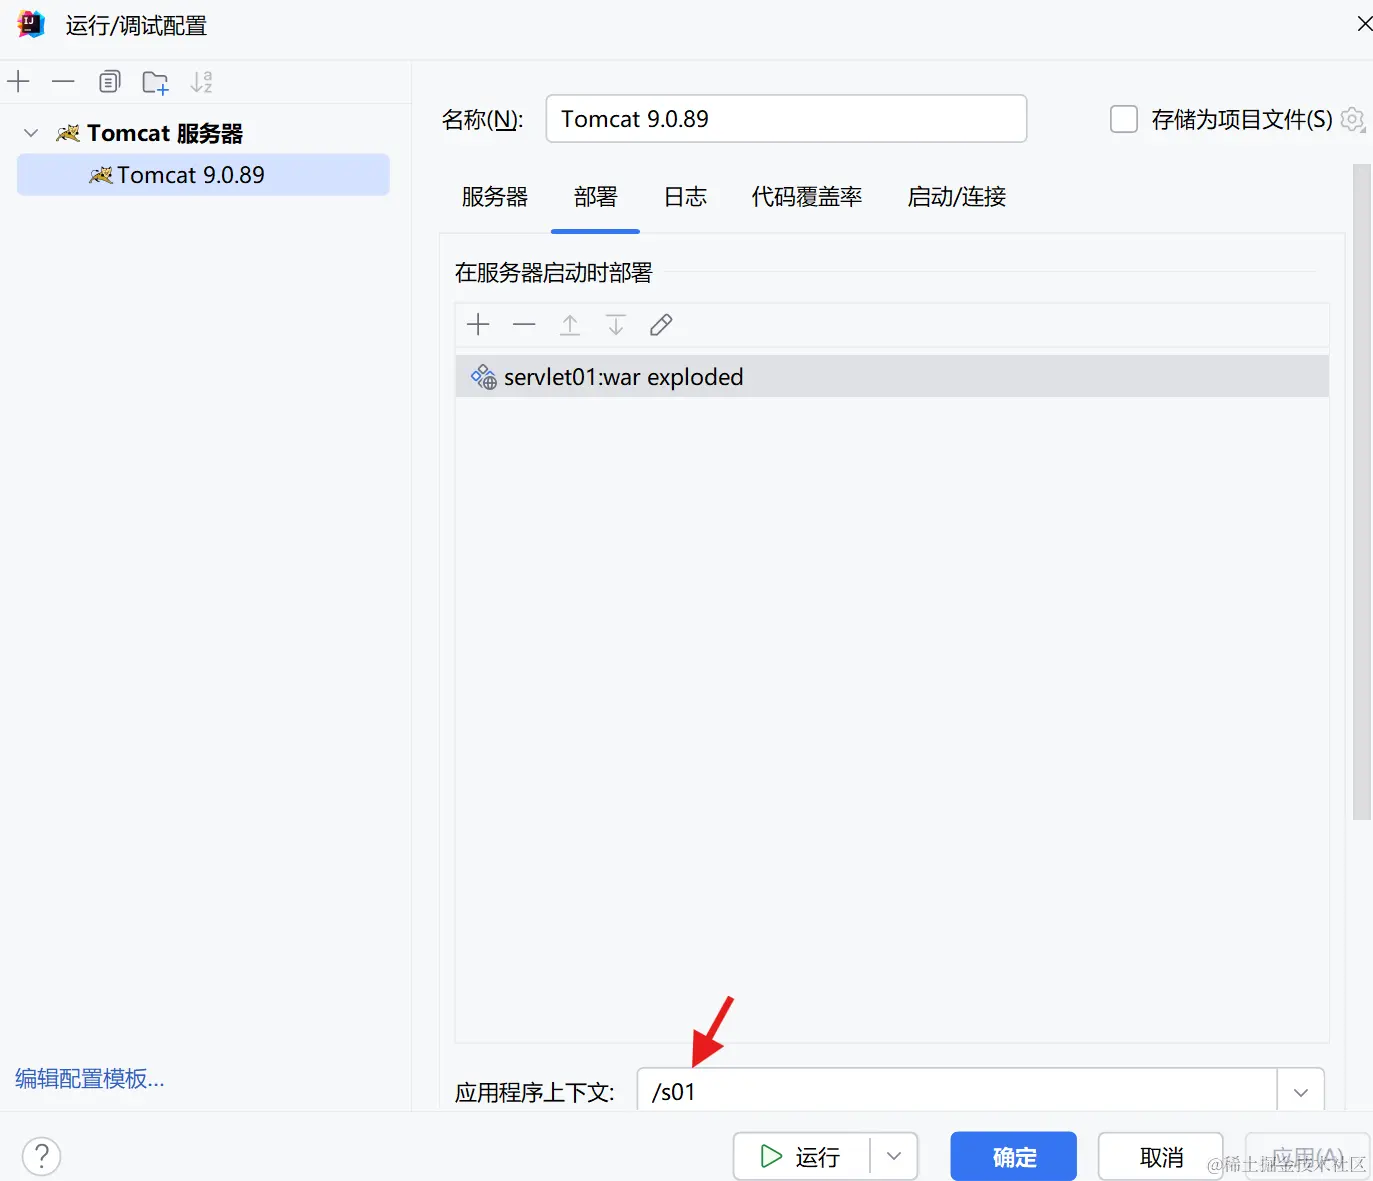Collapse the Tomcat 服务器 tree node
This screenshot has height=1181, width=1373.
click(30, 132)
